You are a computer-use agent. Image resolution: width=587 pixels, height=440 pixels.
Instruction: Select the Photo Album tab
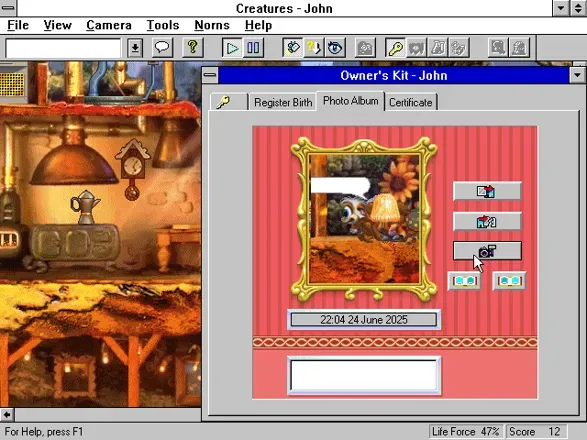350,101
